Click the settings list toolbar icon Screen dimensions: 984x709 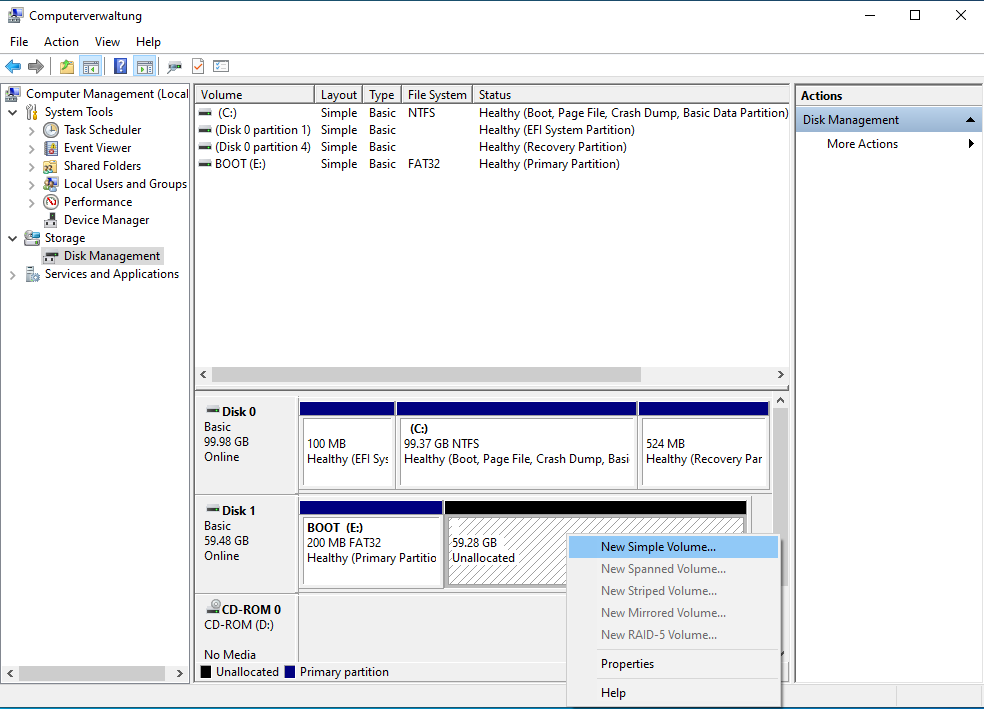click(221, 67)
